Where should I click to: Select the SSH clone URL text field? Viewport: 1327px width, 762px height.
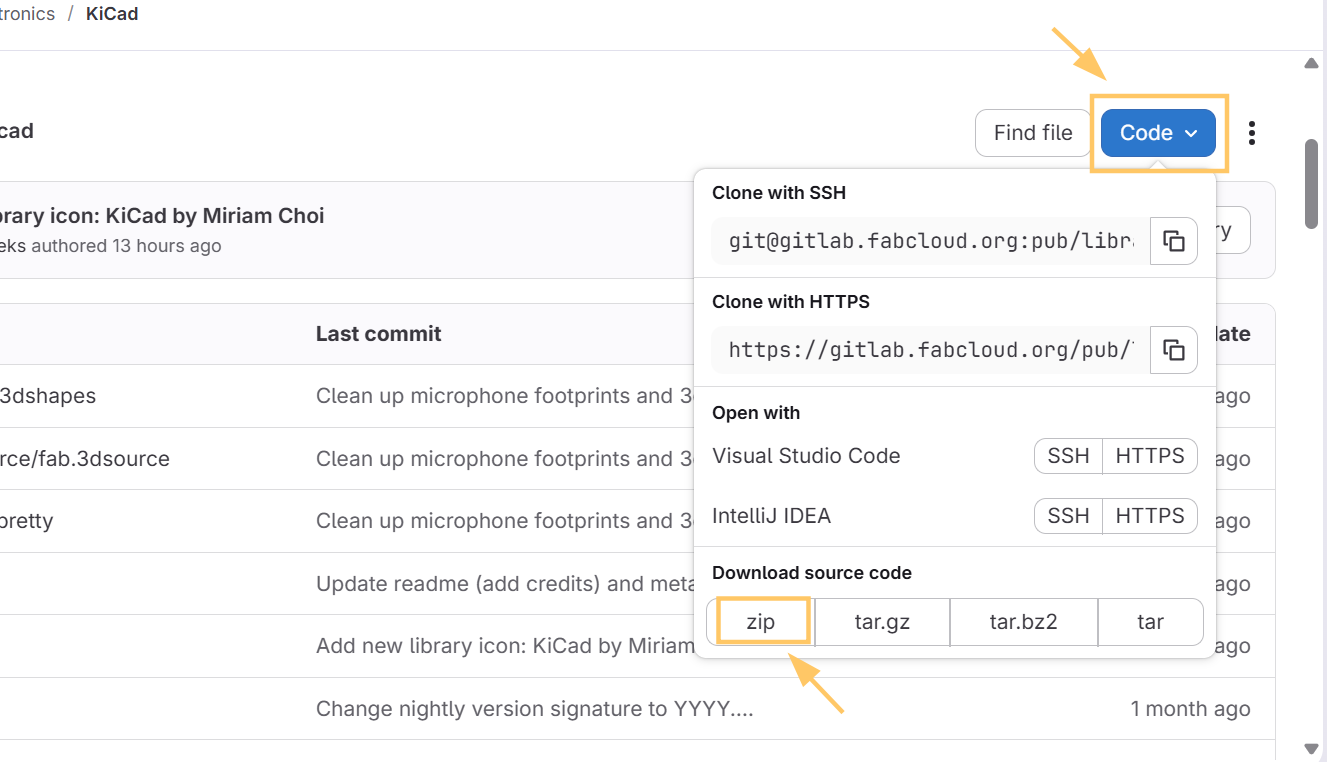(x=928, y=241)
